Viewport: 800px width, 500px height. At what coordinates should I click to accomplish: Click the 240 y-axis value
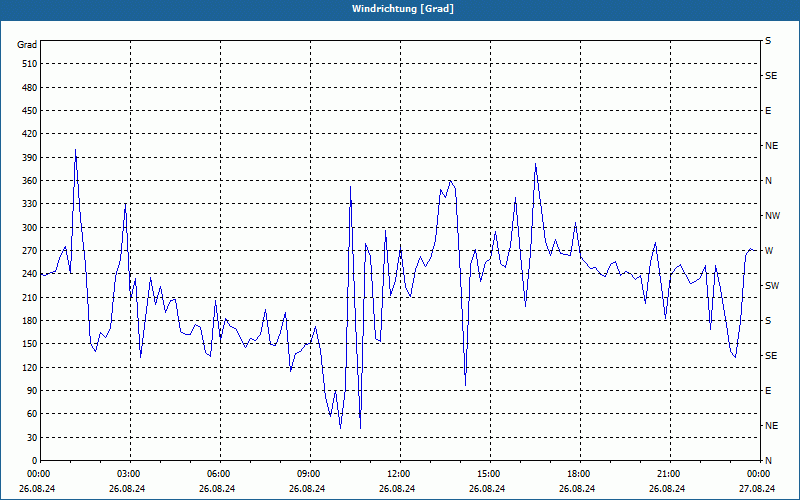pyautogui.click(x=30, y=274)
